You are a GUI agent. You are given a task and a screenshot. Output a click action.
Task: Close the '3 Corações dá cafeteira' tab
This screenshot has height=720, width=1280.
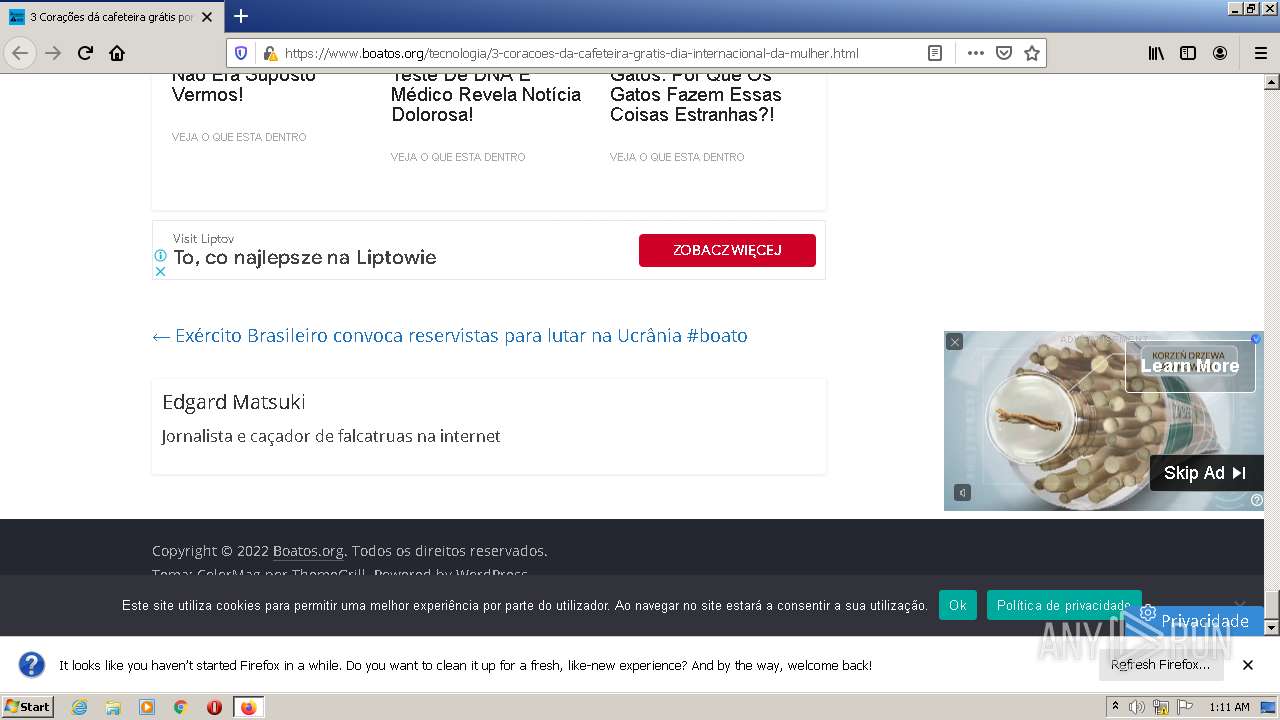pyautogui.click(x=207, y=17)
